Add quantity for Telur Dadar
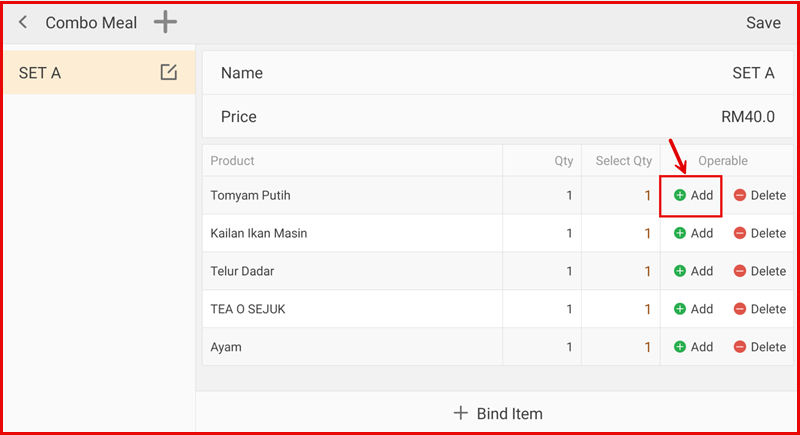The width and height of the screenshot is (800, 435). click(x=693, y=271)
